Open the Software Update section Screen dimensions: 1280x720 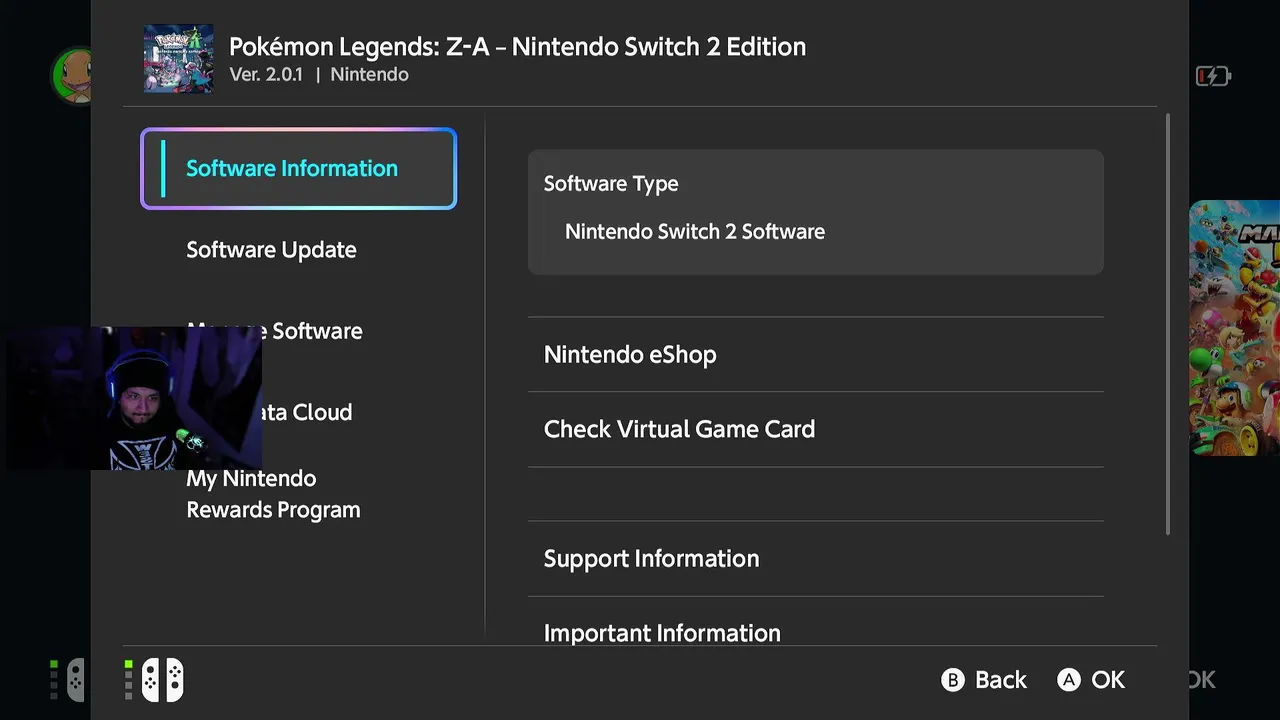tap(271, 250)
